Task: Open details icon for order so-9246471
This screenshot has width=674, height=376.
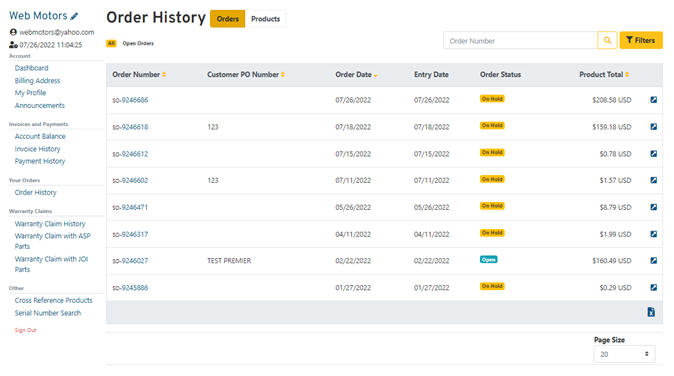Action: pyautogui.click(x=653, y=207)
